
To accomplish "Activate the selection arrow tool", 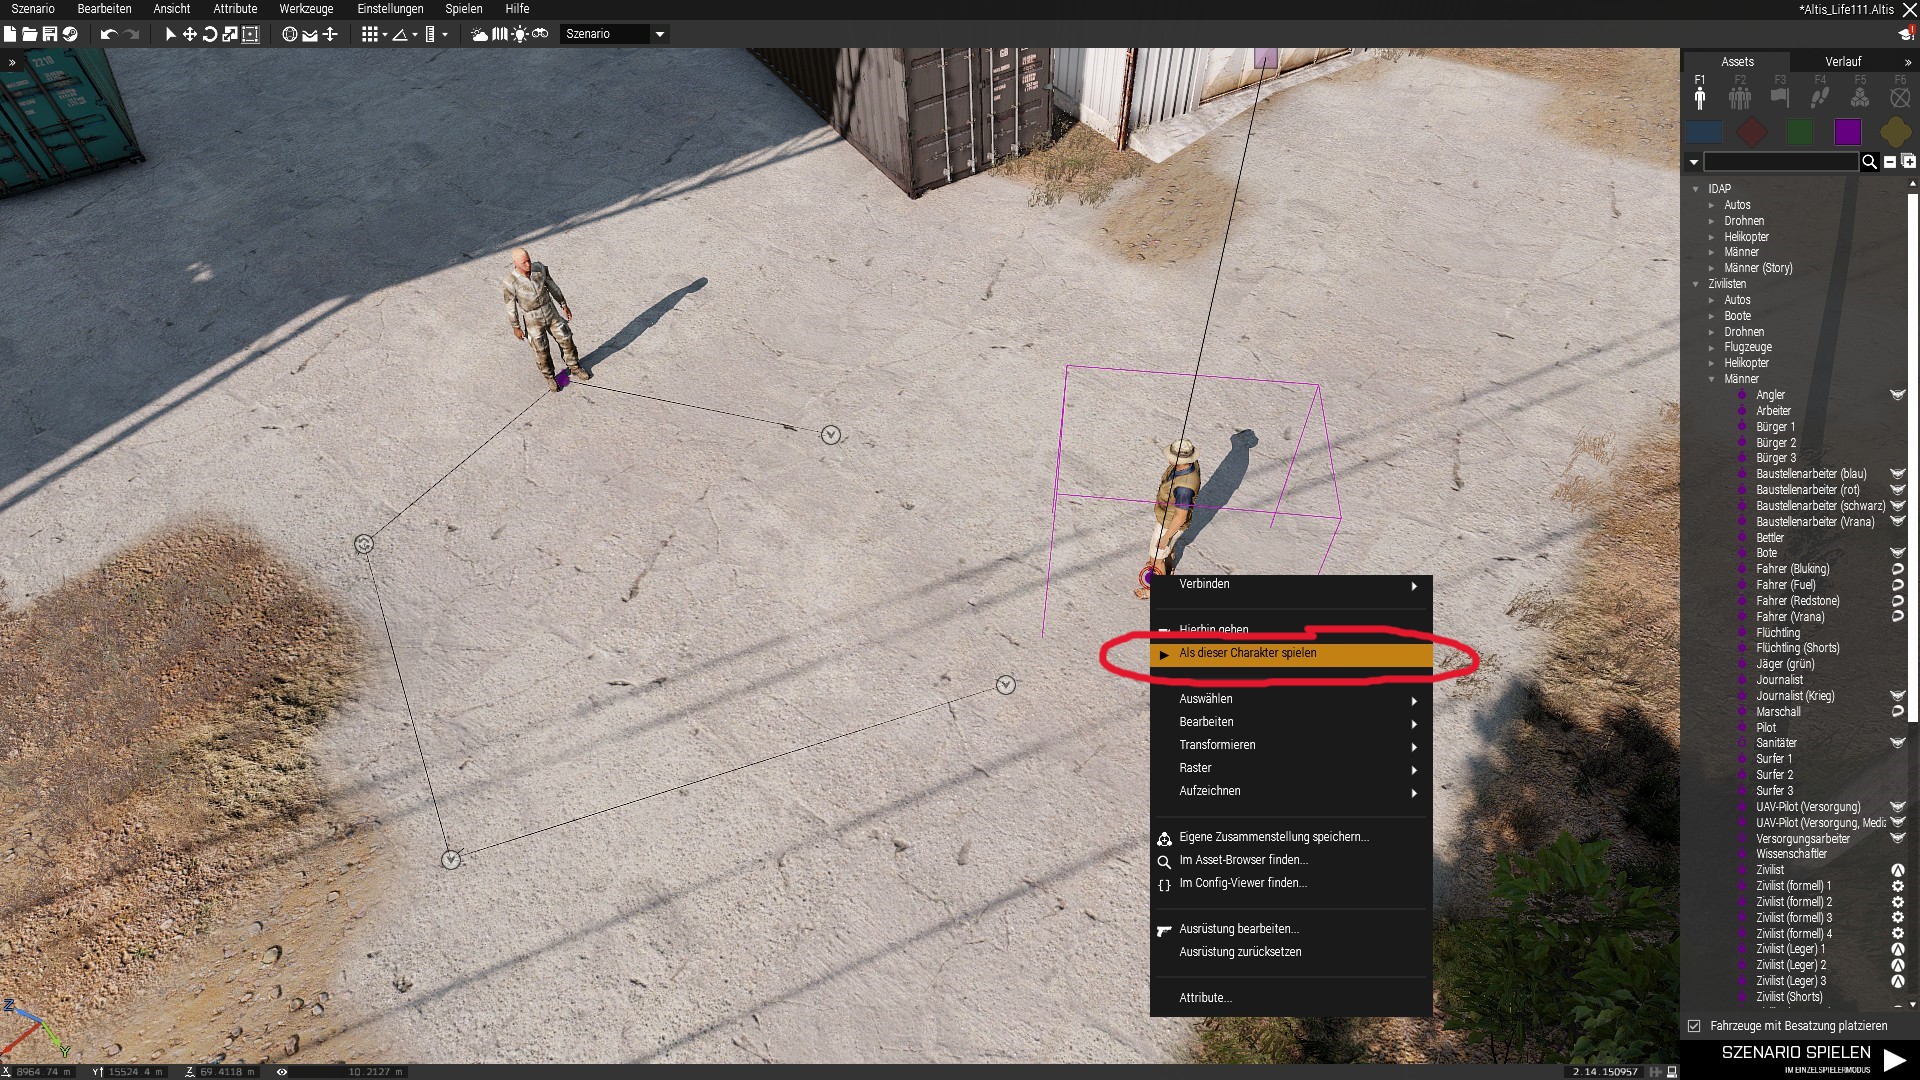I will [x=170, y=34].
